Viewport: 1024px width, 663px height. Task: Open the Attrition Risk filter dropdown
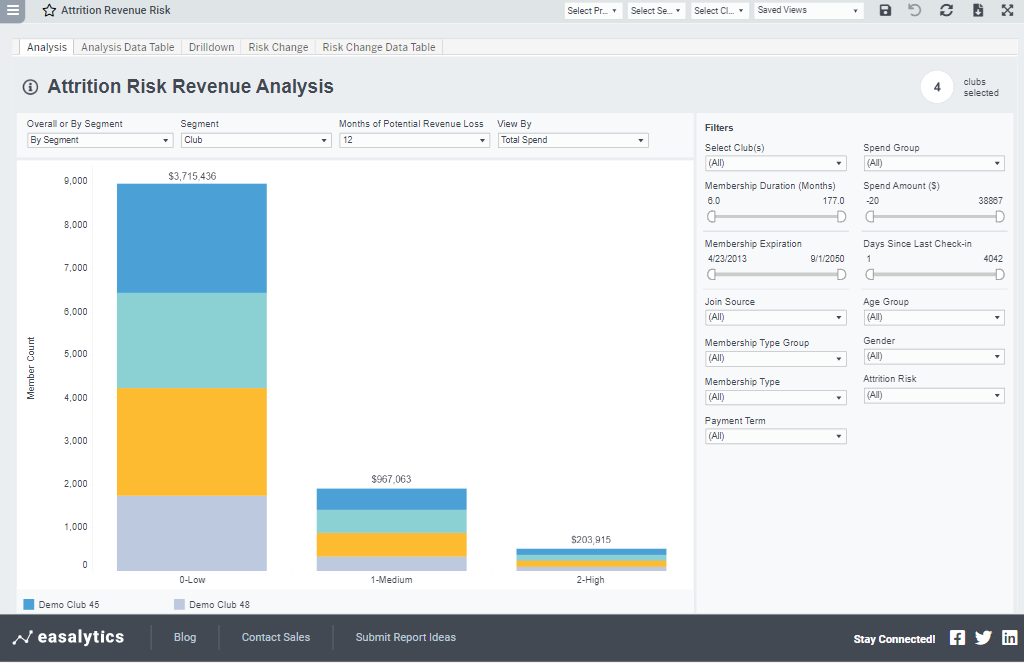pyautogui.click(x=933, y=396)
